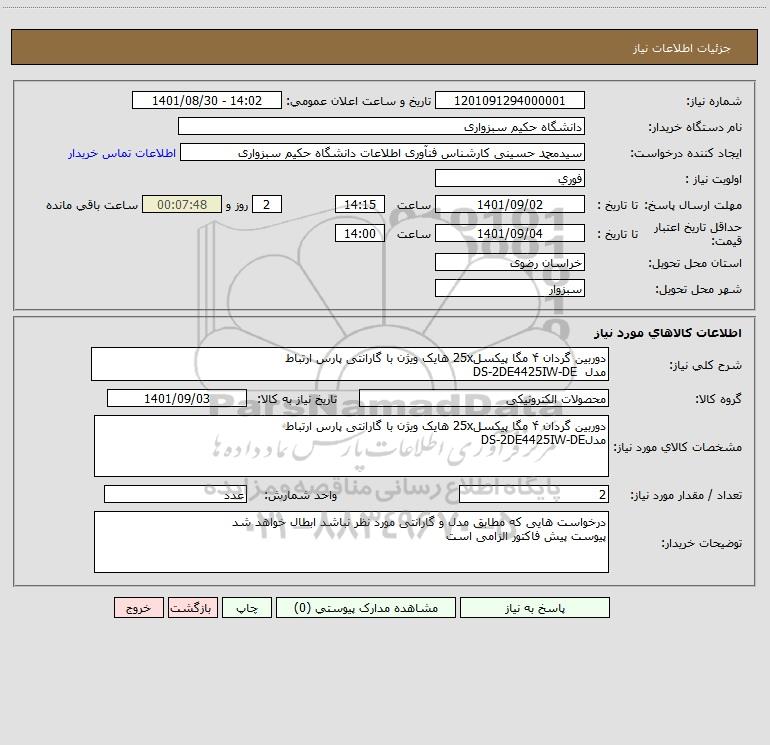Click the unit field عدد
Image resolution: width=770 pixels, height=745 pixels.
175,494
